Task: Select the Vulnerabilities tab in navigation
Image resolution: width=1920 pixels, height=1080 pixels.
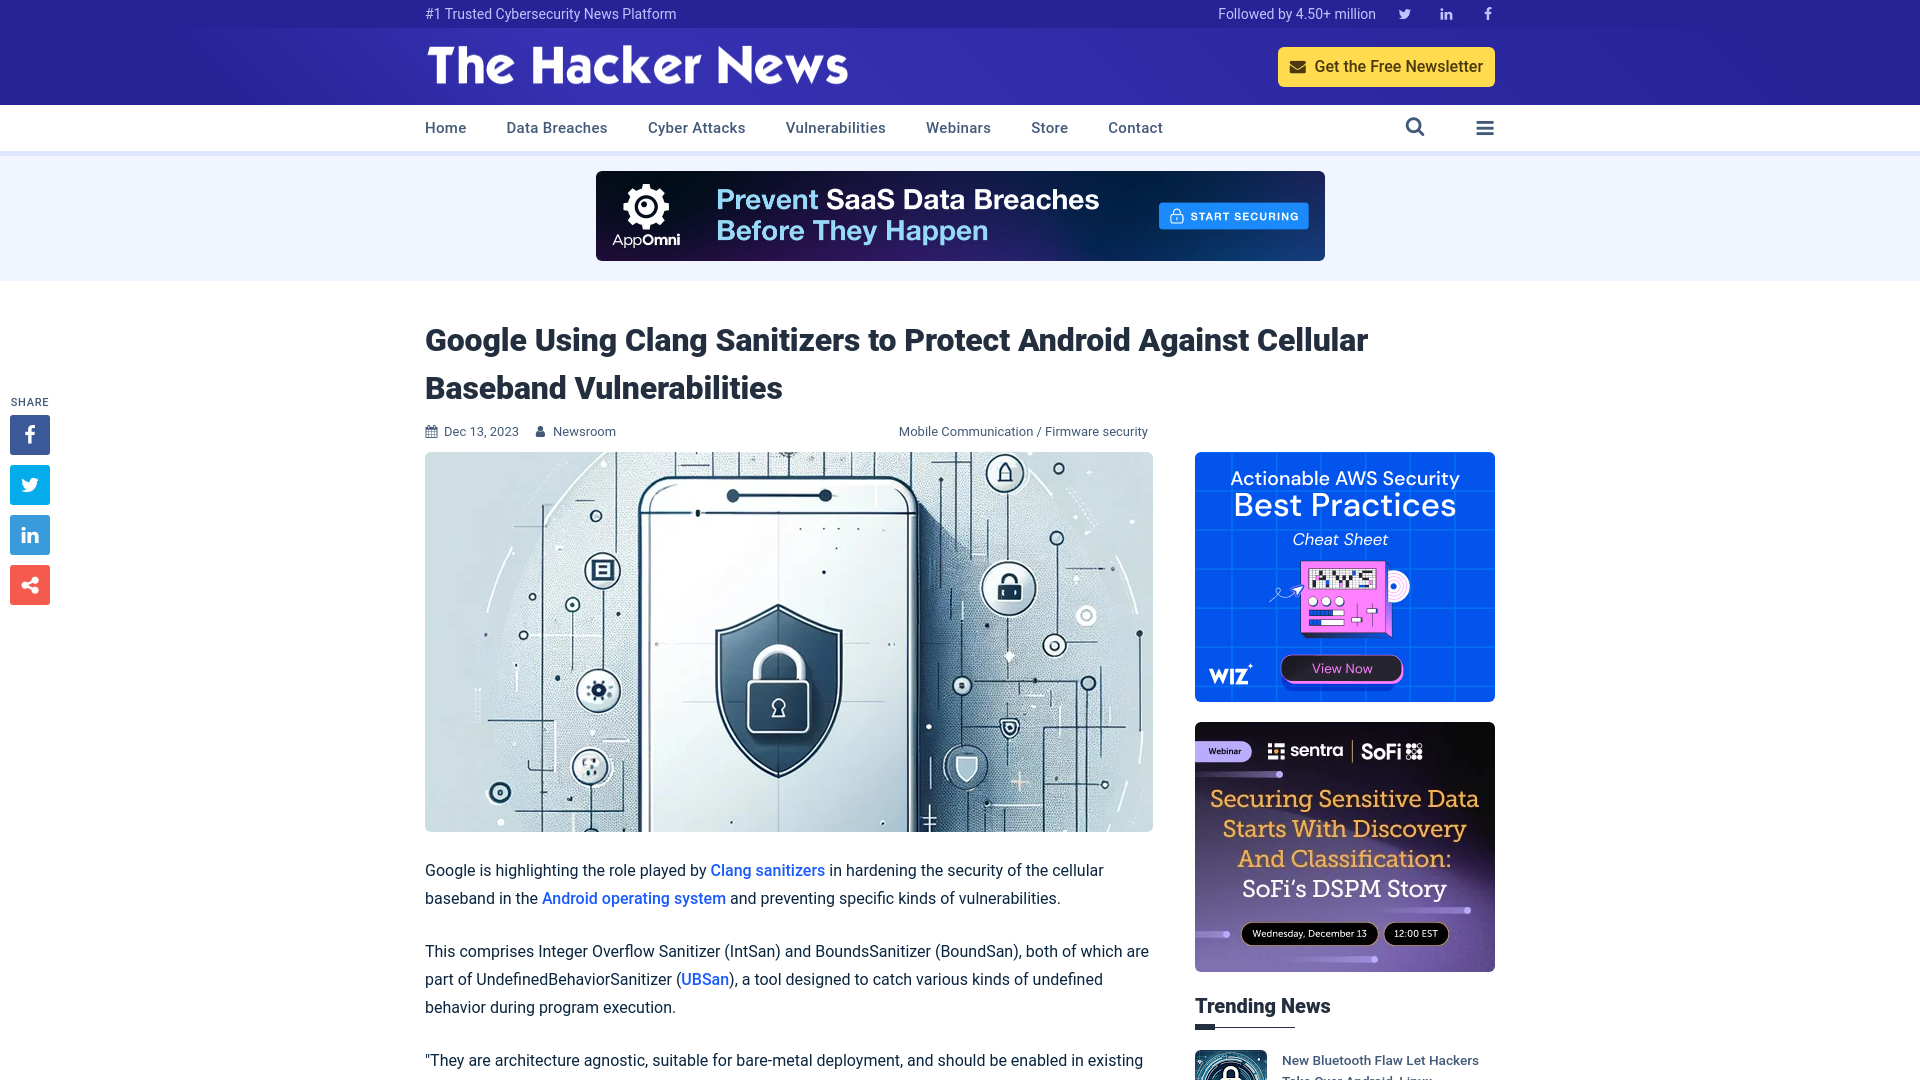Action: pos(836,128)
